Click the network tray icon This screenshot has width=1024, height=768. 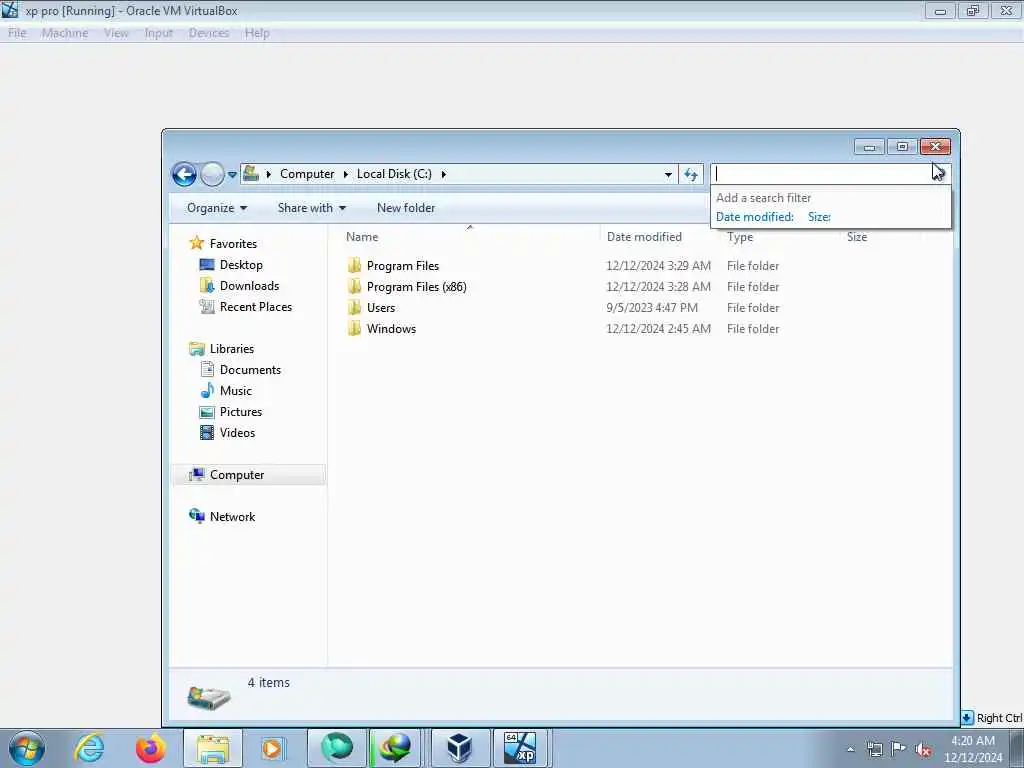click(x=874, y=749)
